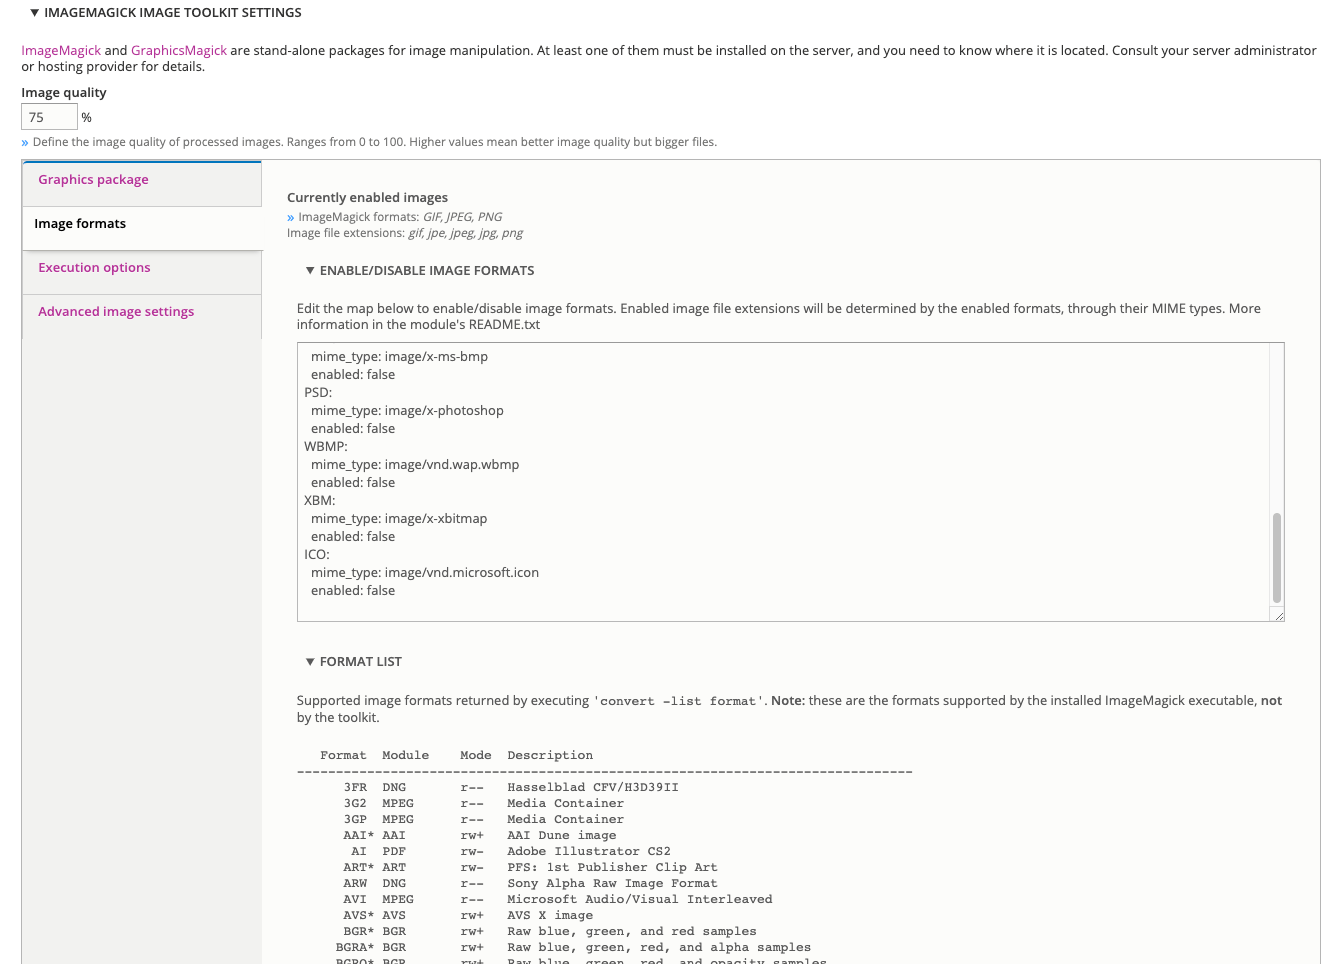Image resolution: width=1330 pixels, height=964 pixels.
Task: Click the BGR* format row
Action: coord(550,932)
